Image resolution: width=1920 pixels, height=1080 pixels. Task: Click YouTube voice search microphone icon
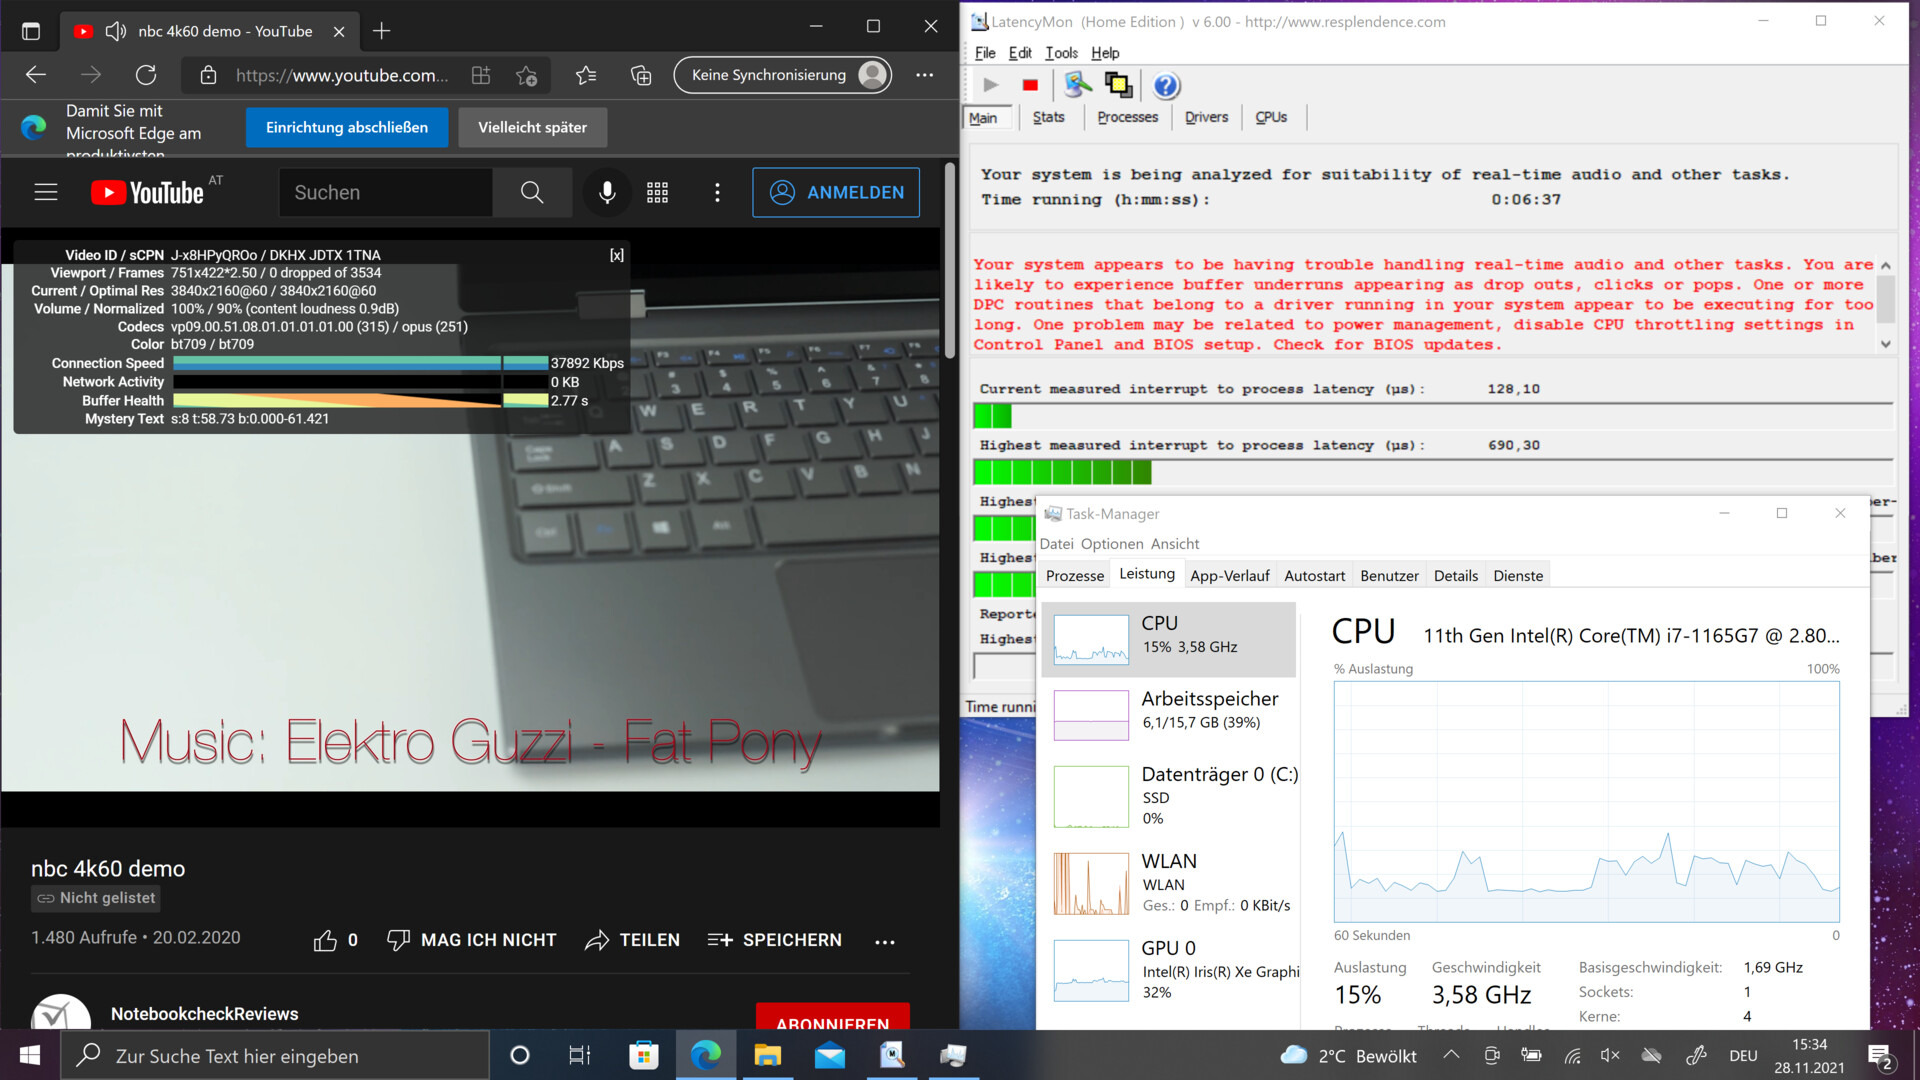(606, 192)
